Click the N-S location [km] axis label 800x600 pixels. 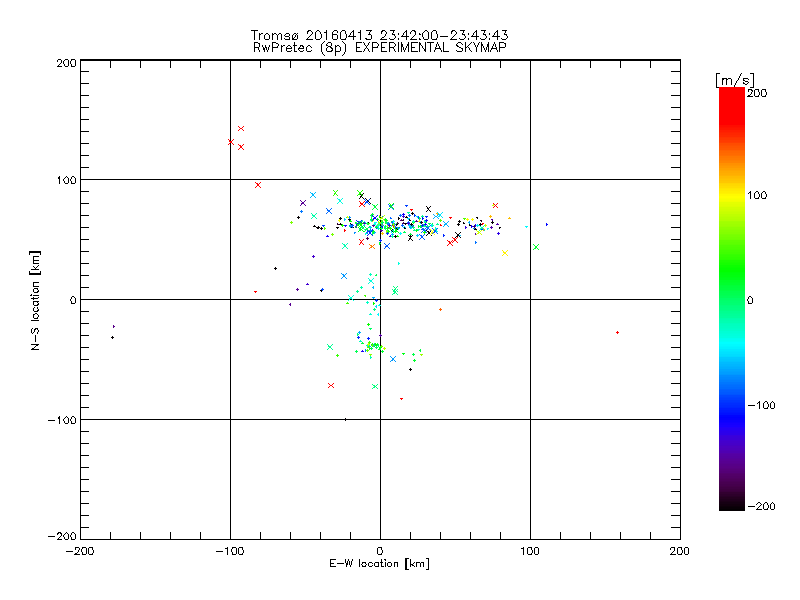pyautogui.click(x=35, y=300)
